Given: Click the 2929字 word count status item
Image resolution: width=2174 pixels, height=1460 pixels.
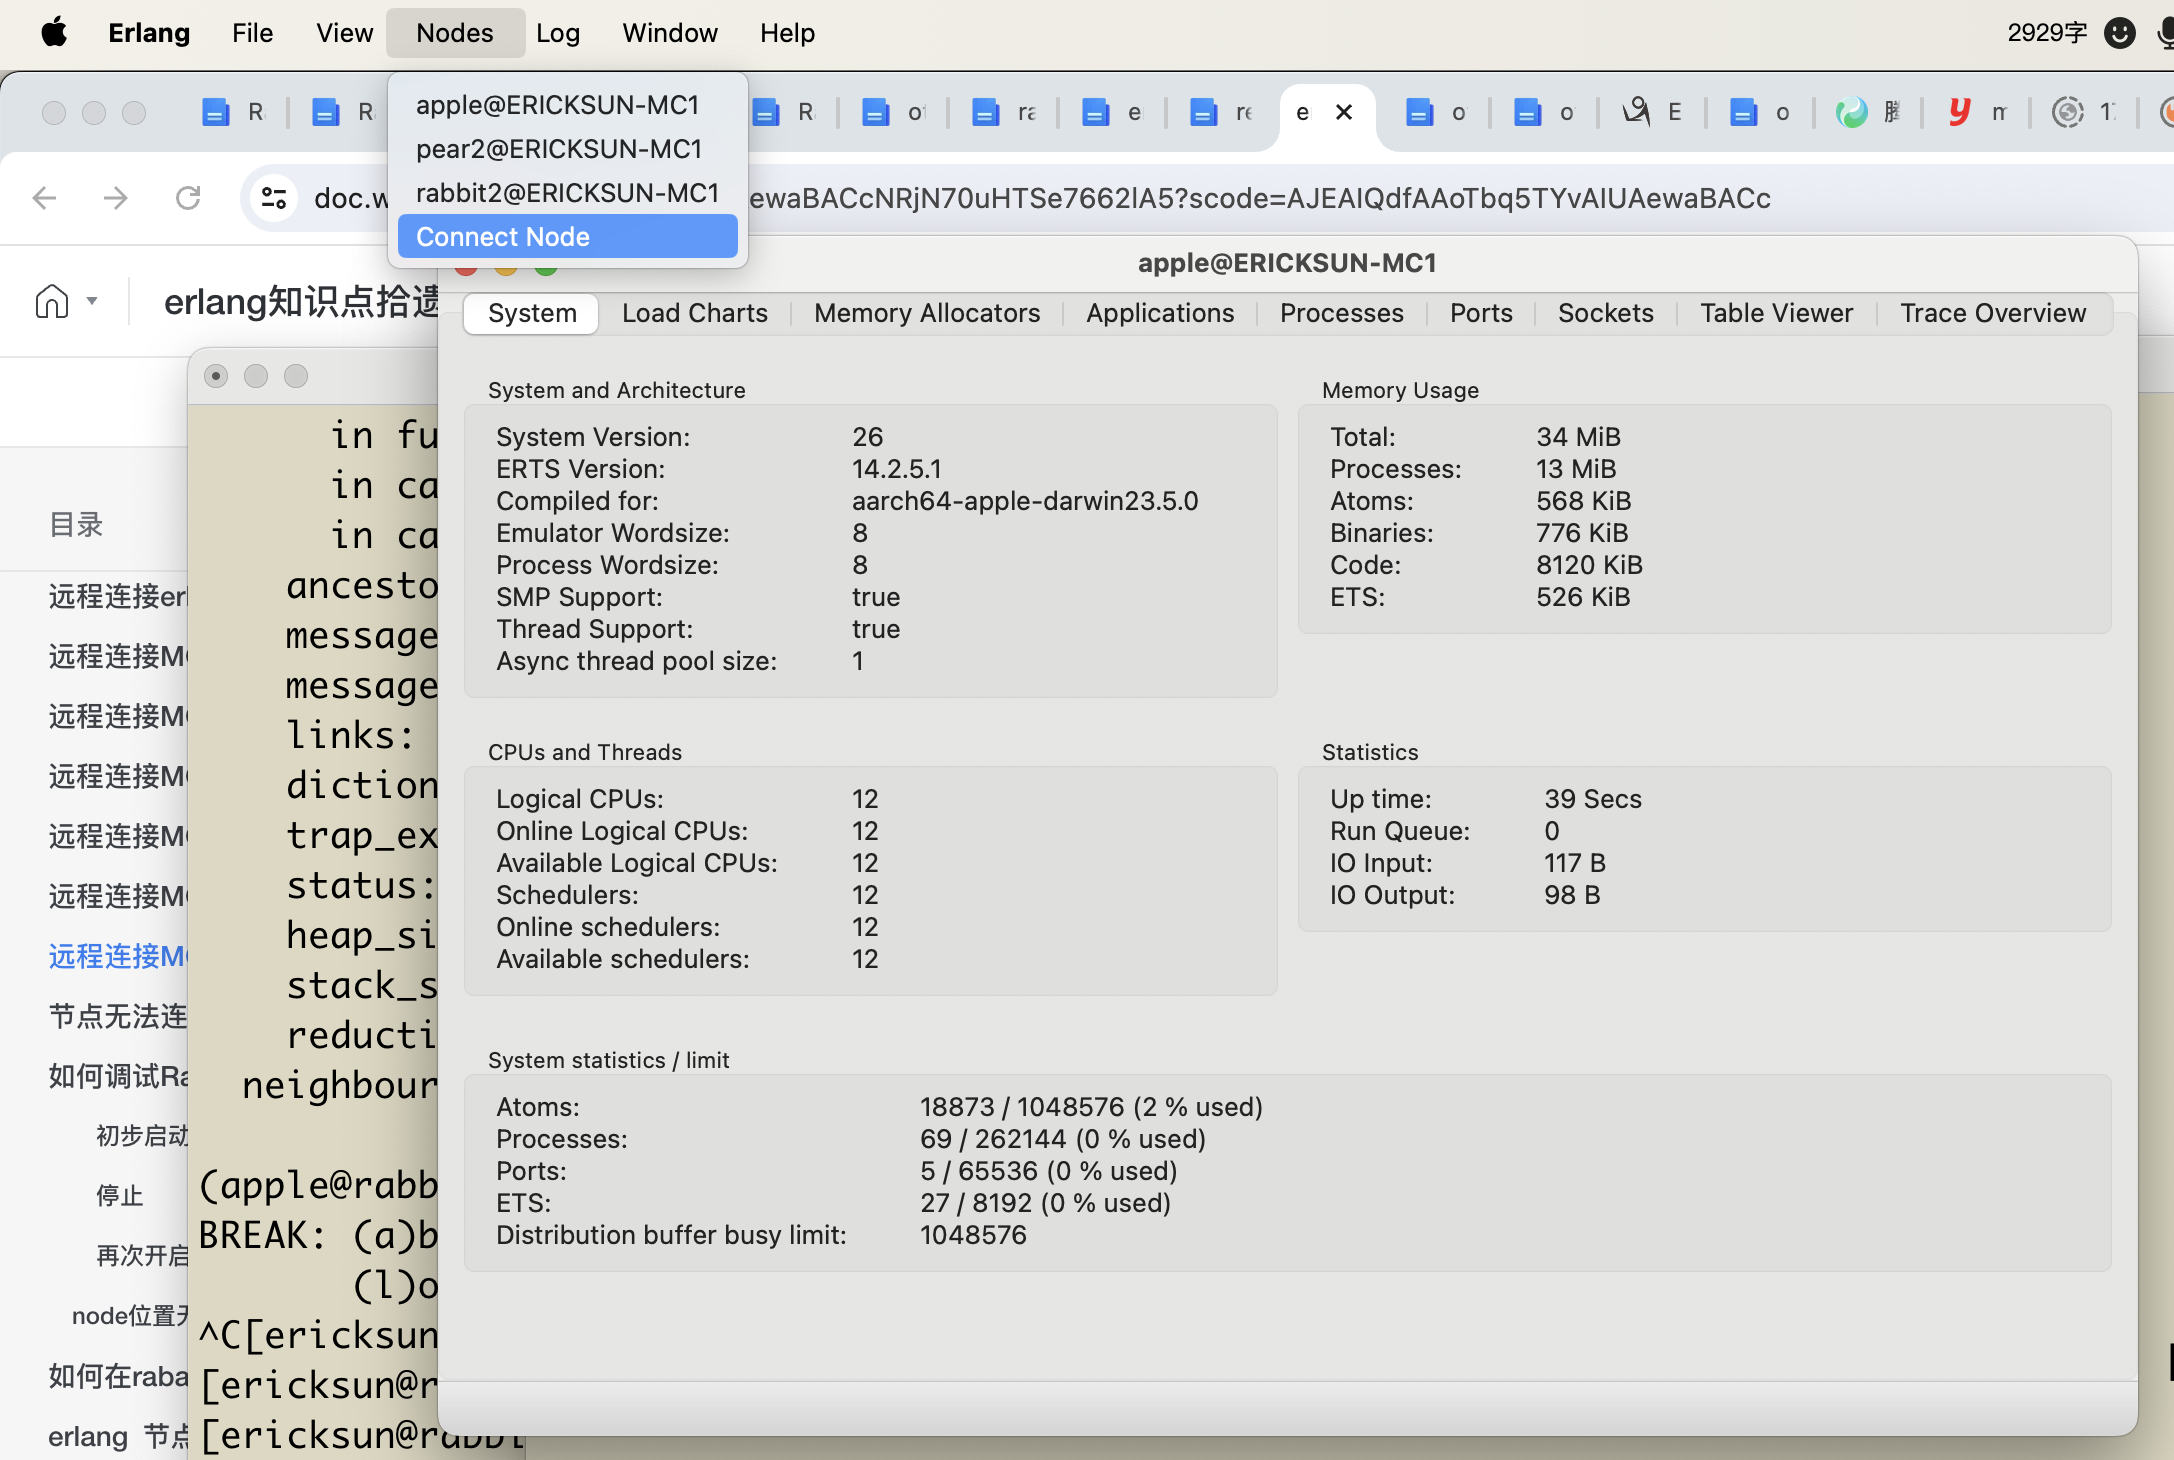Looking at the screenshot, I should [2046, 33].
